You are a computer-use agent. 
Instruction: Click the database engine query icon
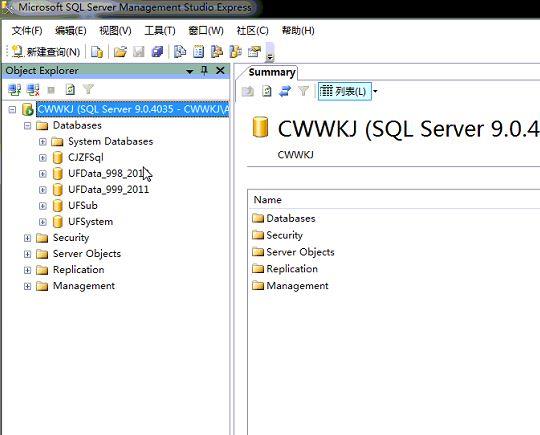pos(97,52)
